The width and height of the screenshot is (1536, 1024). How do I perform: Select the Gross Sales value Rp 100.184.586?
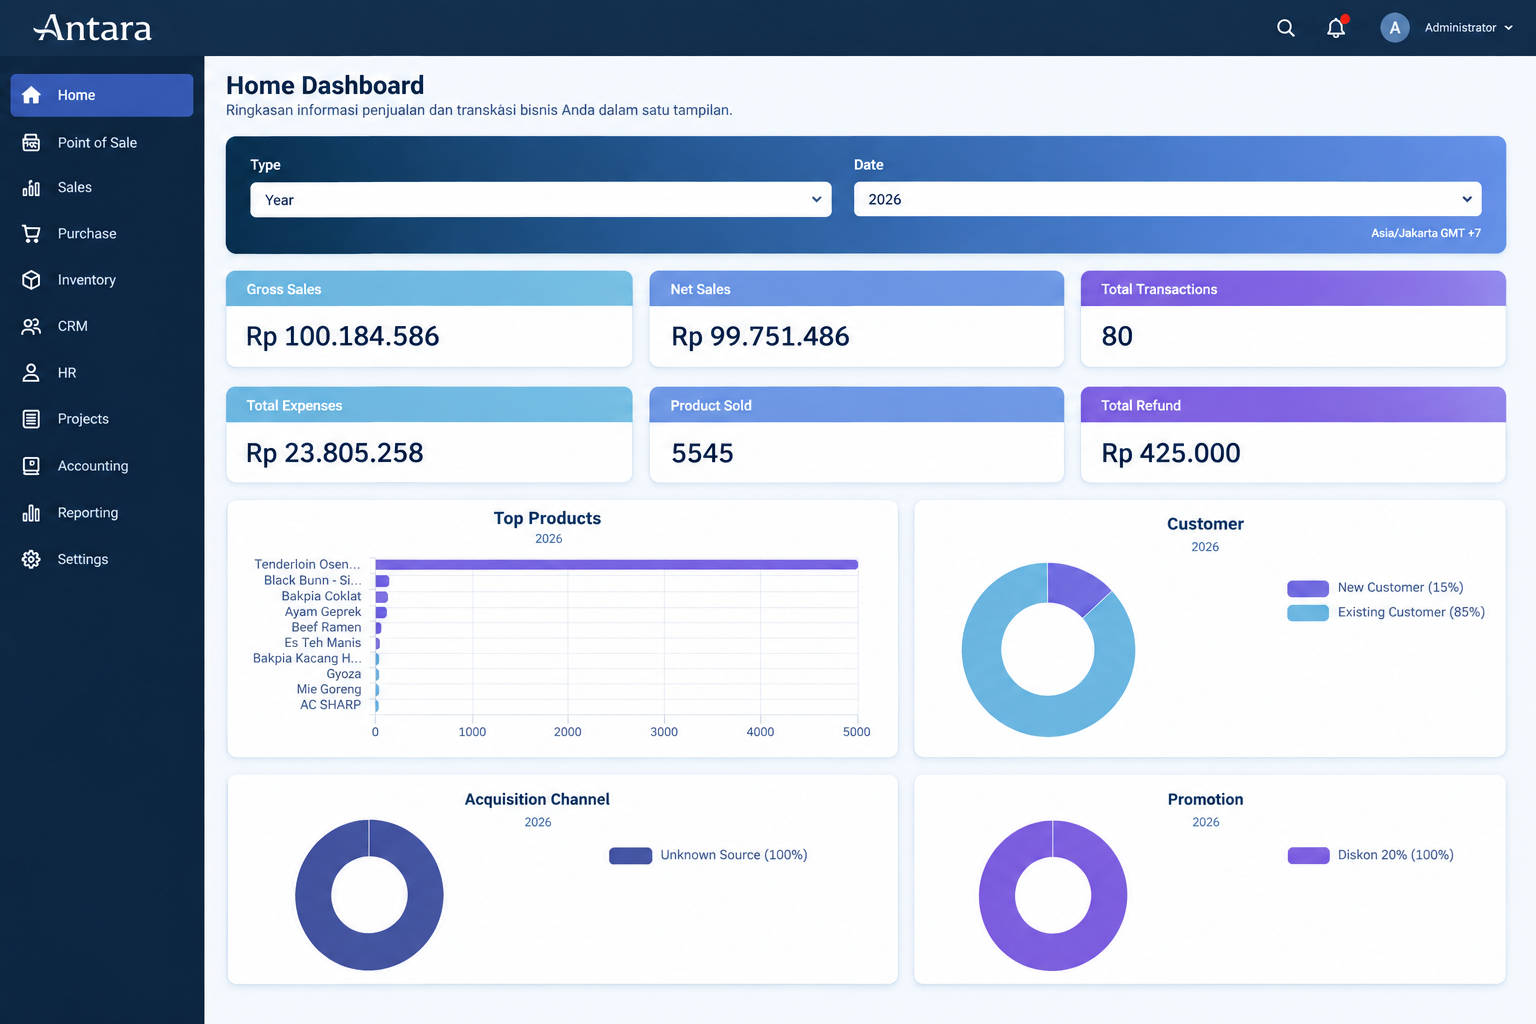tap(343, 337)
